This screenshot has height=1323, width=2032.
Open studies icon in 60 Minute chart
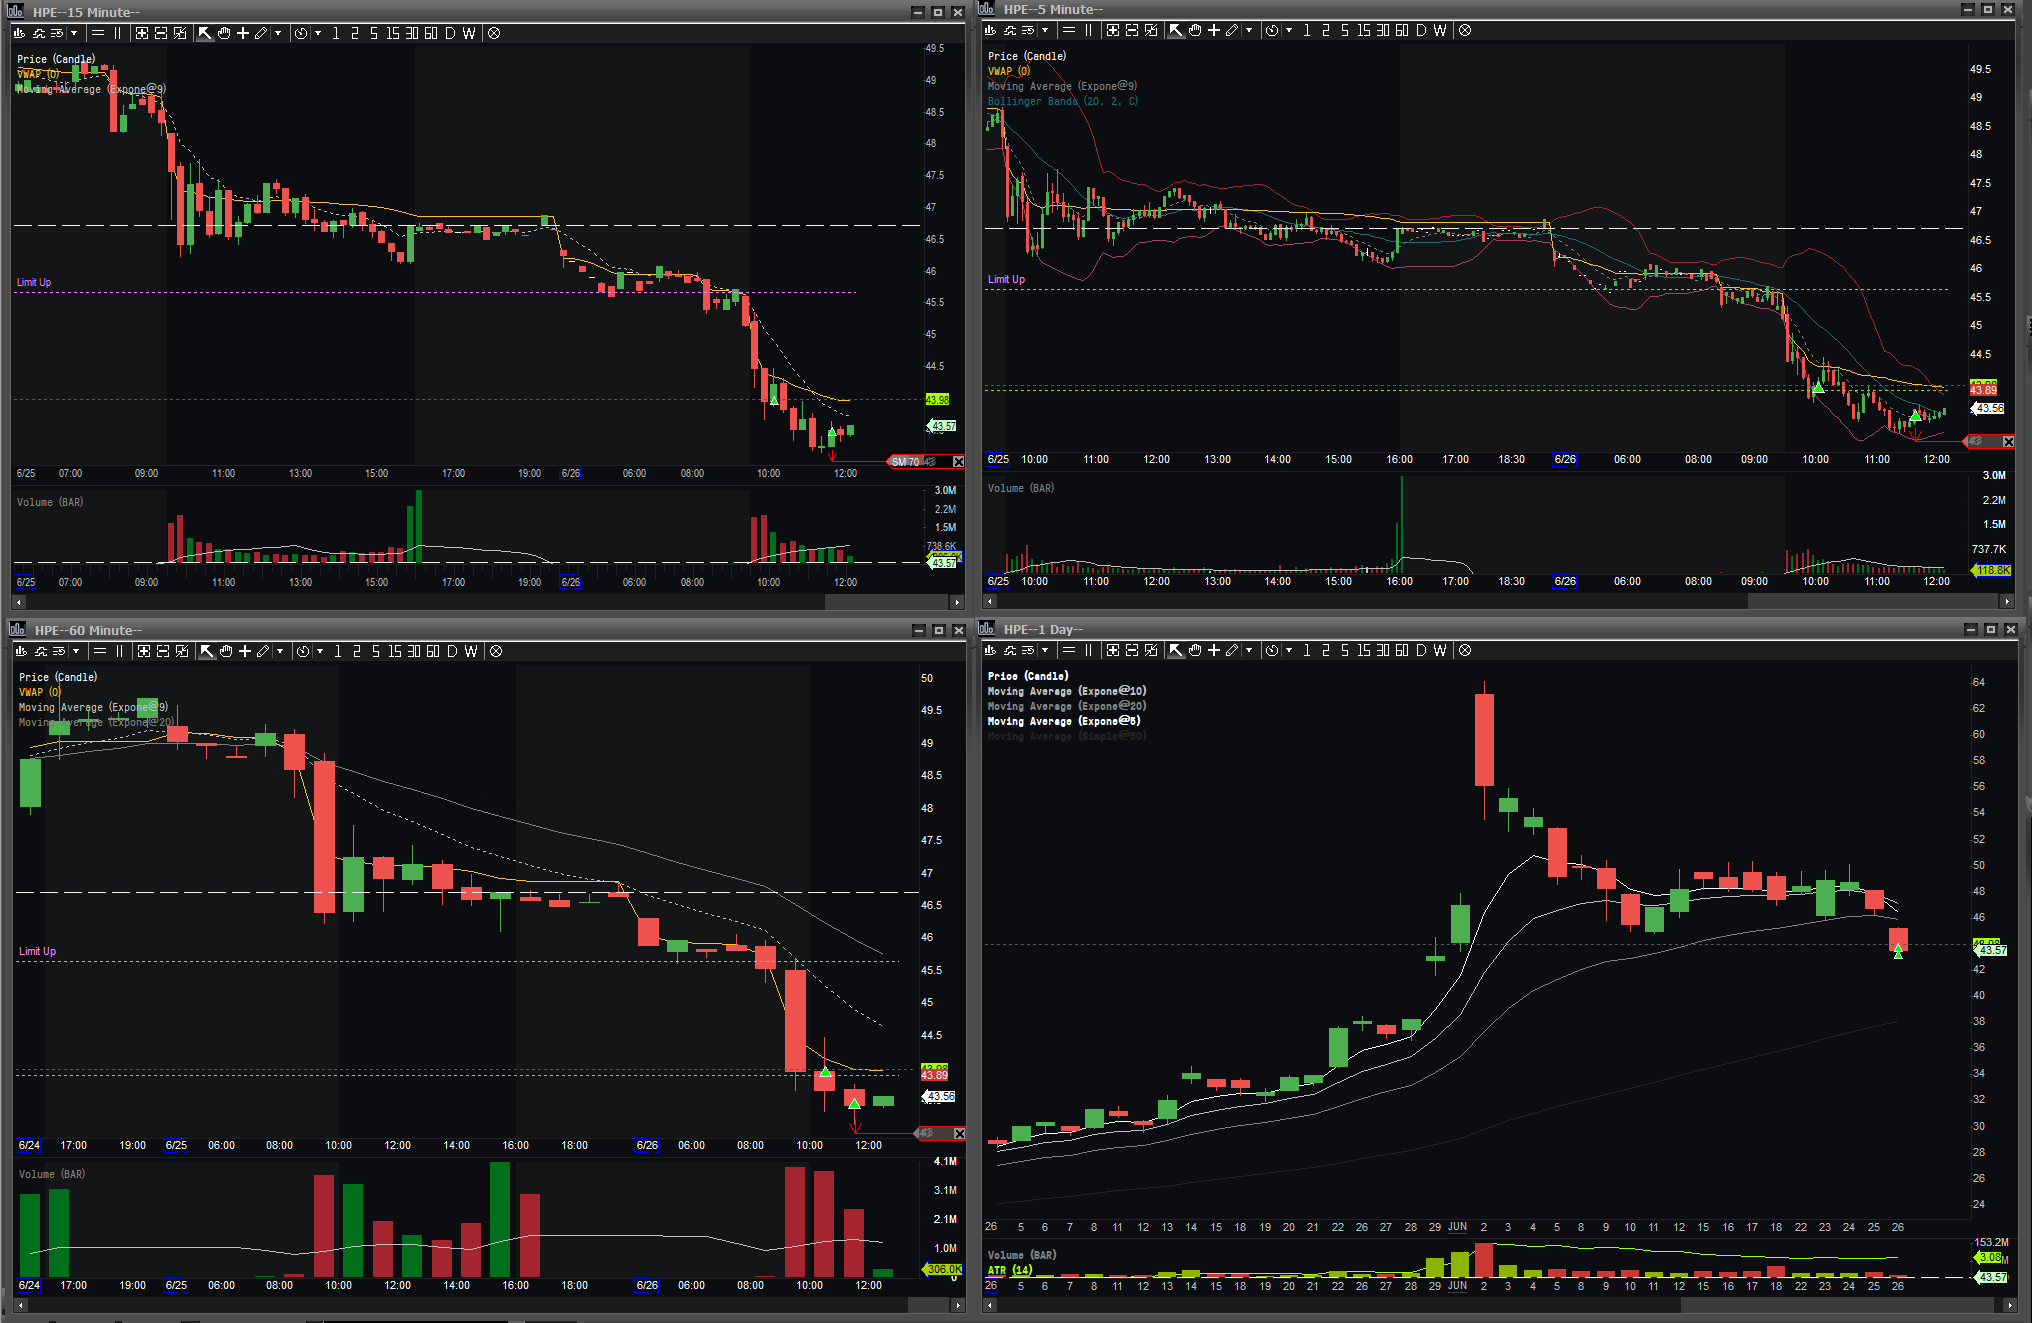click(x=41, y=651)
